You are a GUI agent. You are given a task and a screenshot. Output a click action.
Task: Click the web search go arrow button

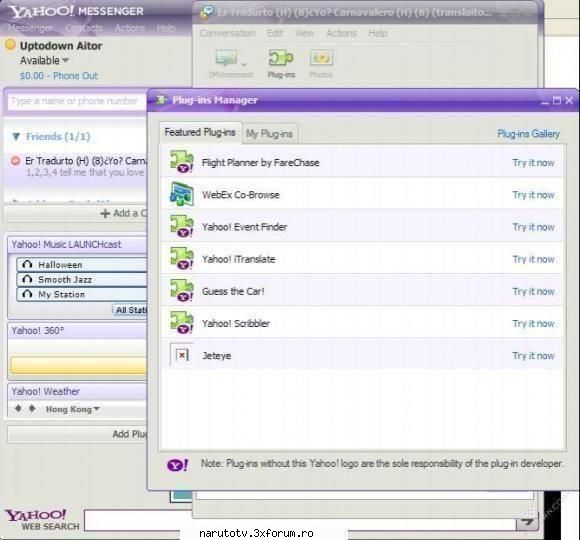coord(527,523)
